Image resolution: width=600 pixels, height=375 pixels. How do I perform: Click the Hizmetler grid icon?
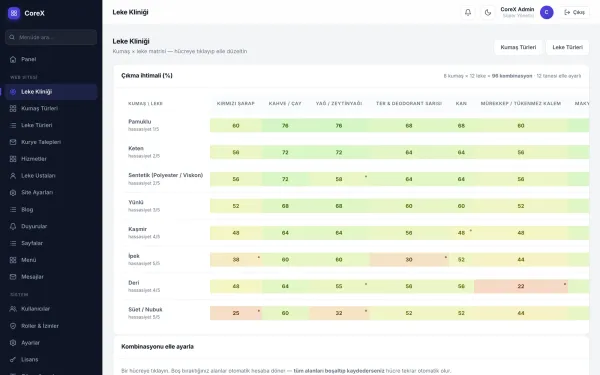[x=13, y=159]
